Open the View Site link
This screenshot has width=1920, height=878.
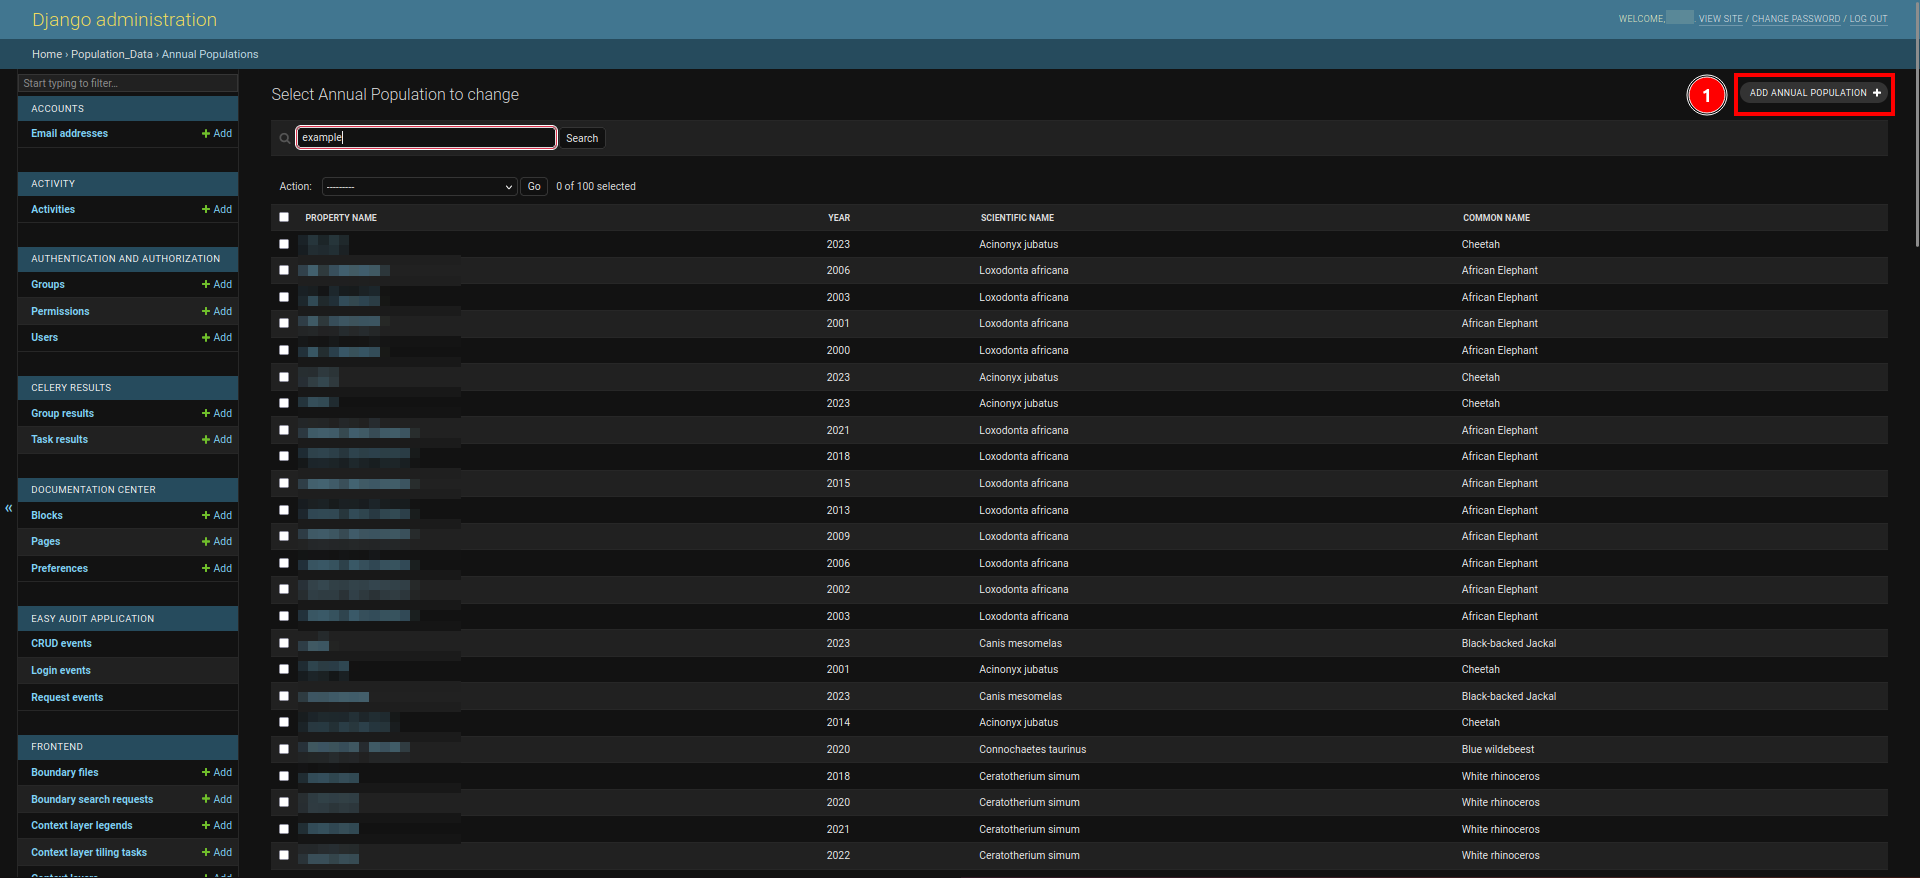click(1720, 19)
